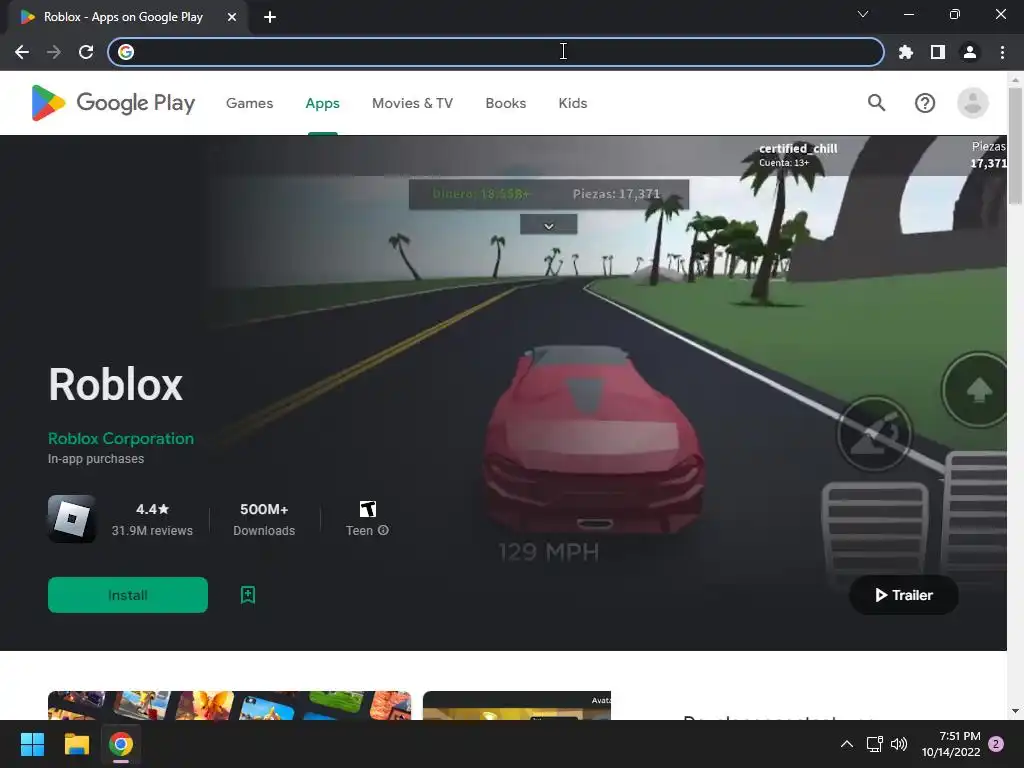Open File Explorer from the taskbar
This screenshot has height=768, width=1024.
click(x=76, y=744)
